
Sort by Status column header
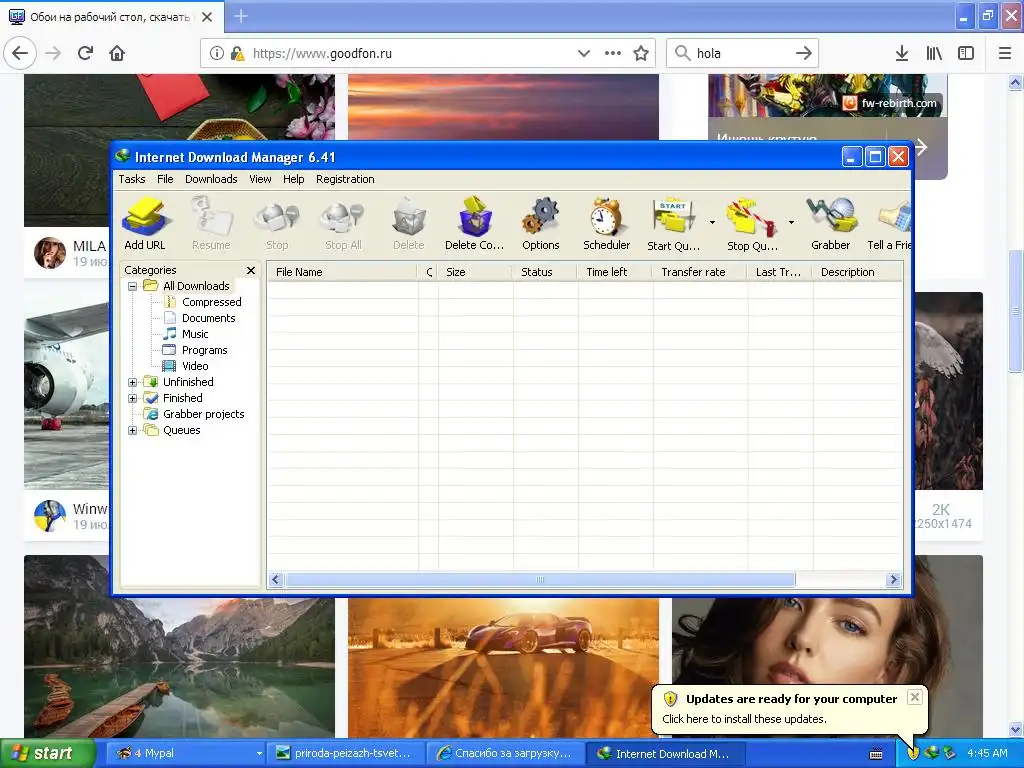545,272
